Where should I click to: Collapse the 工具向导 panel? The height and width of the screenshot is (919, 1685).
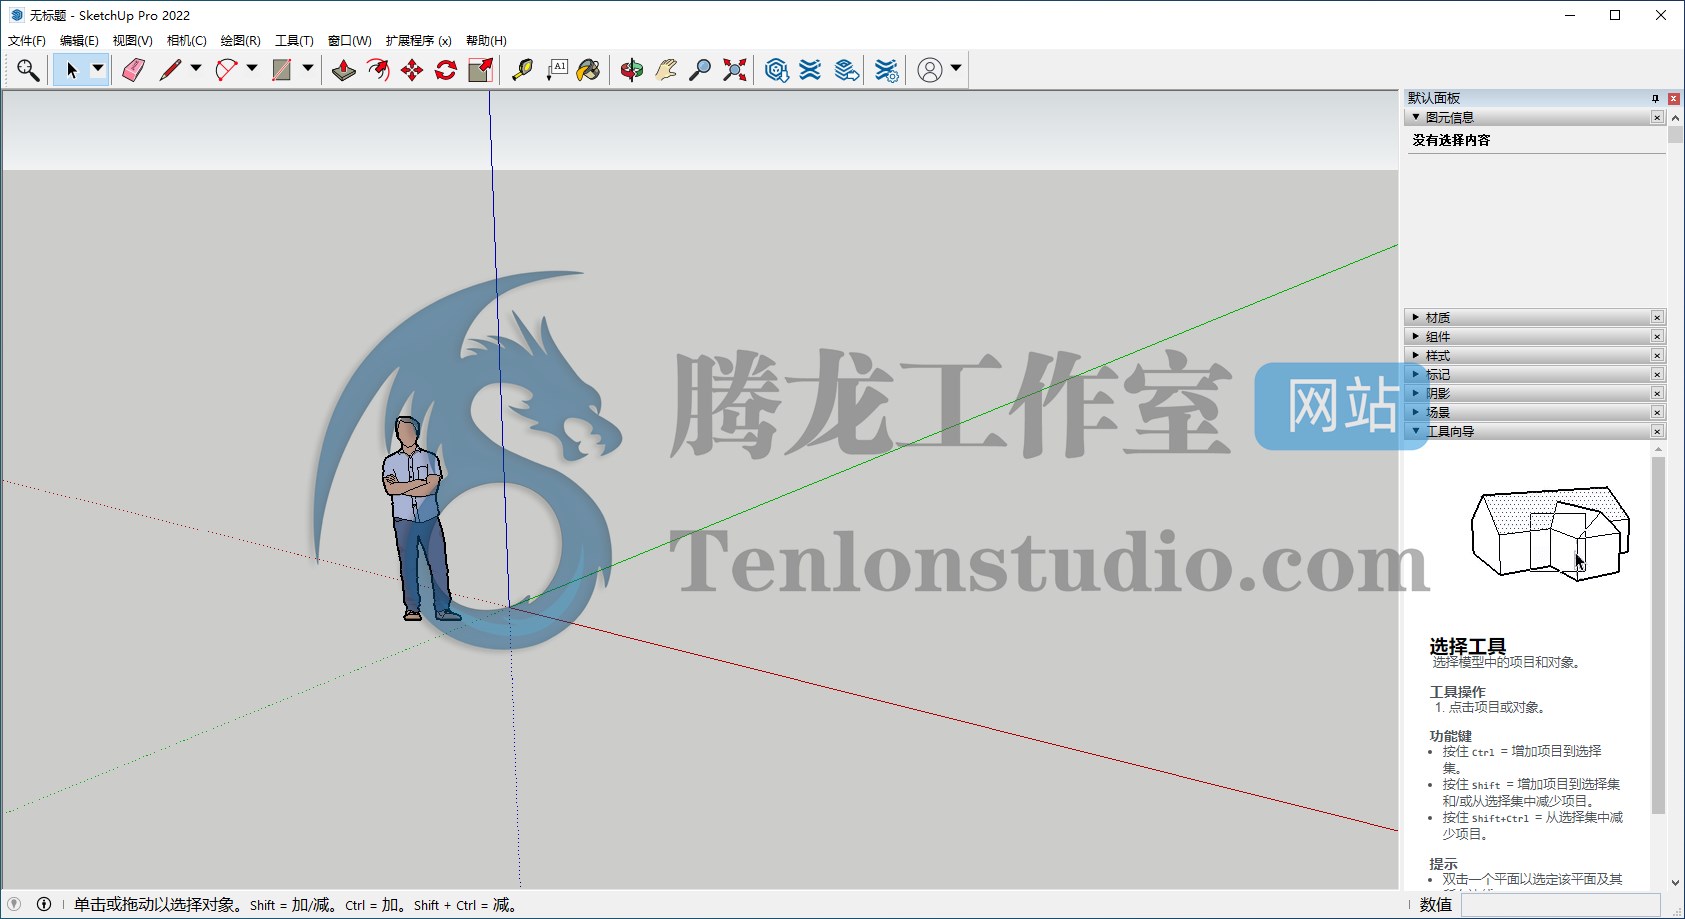tap(1416, 431)
